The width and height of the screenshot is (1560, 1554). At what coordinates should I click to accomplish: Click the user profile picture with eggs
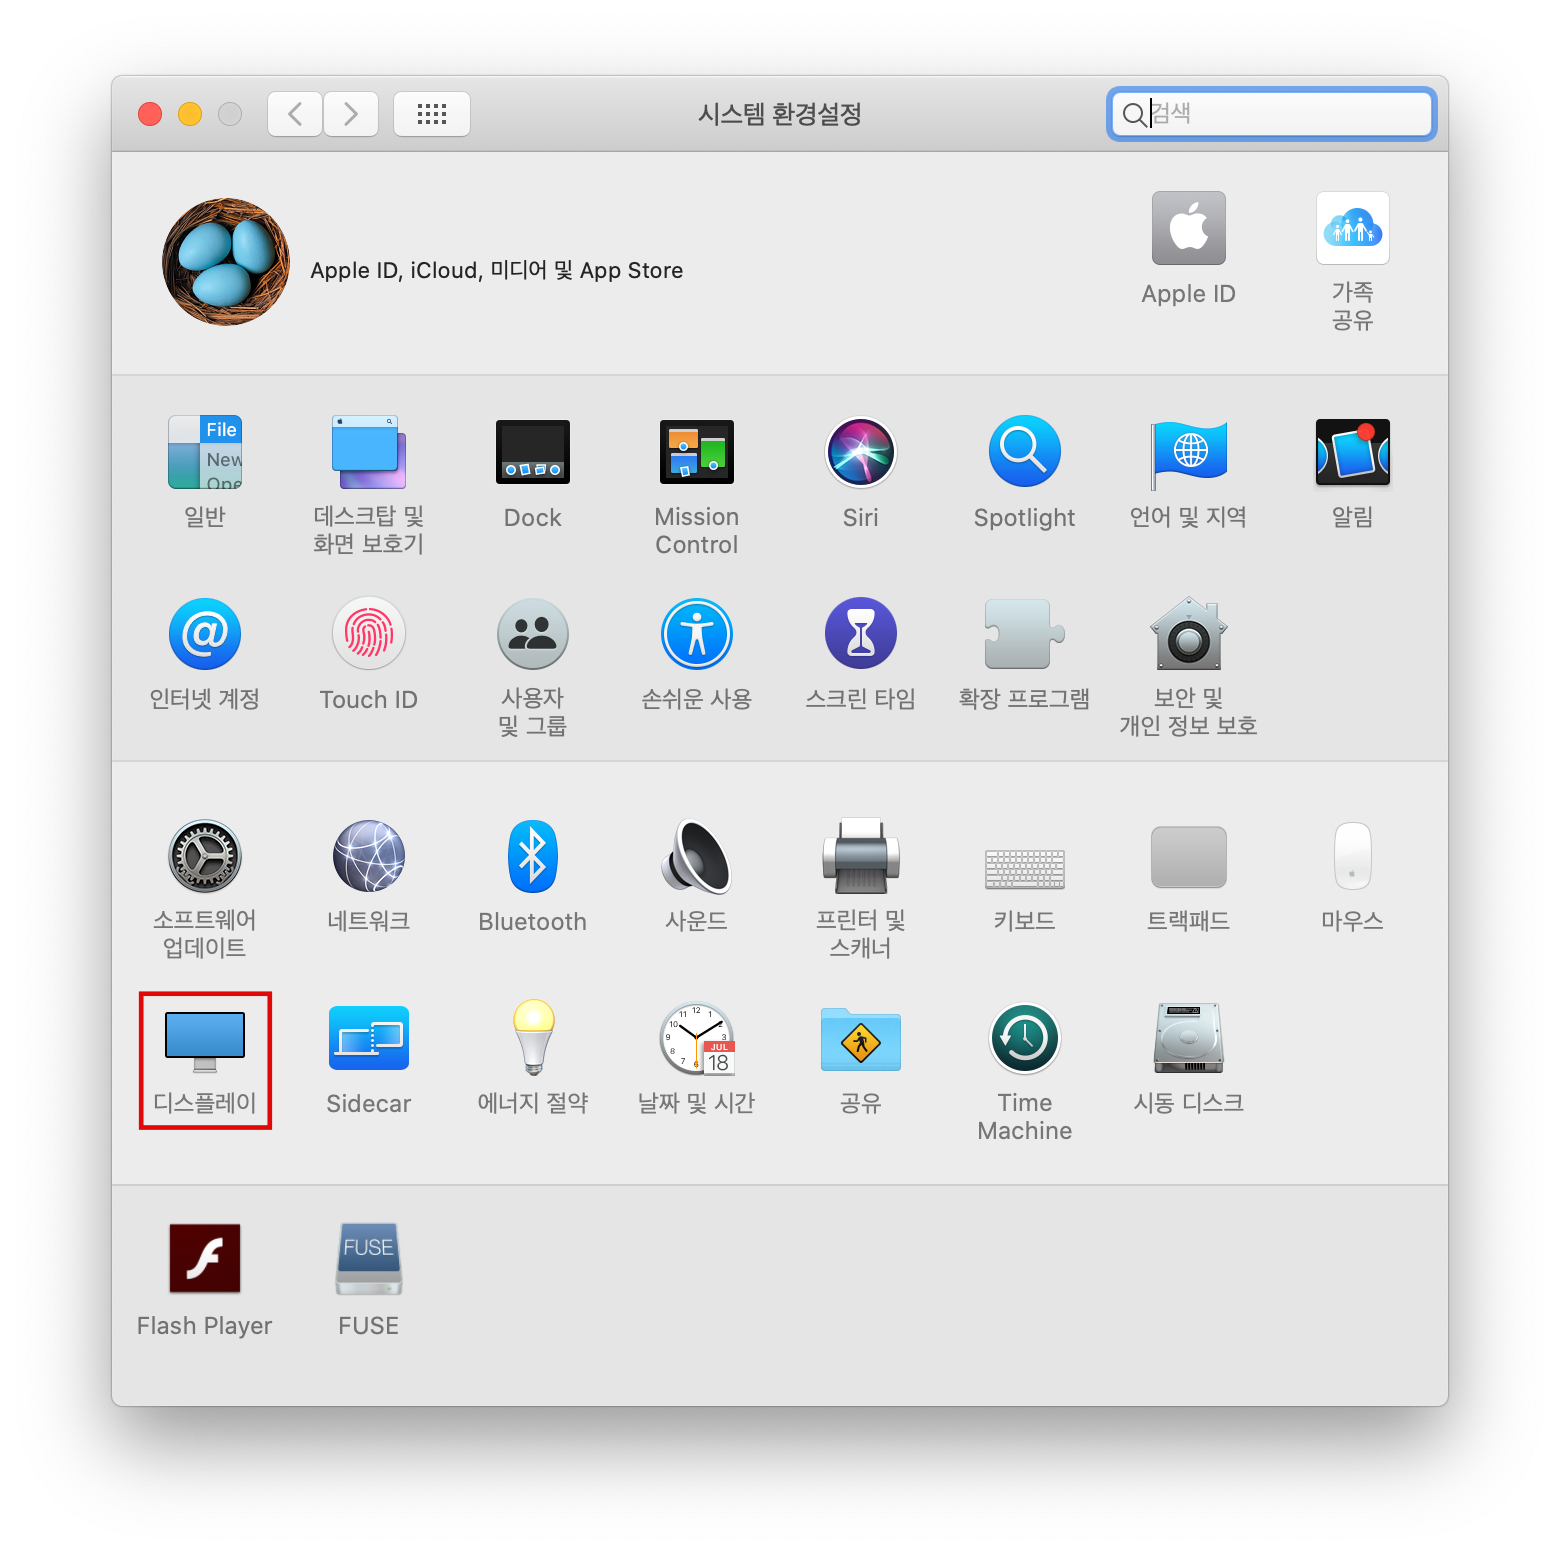[x=226, y=262]
